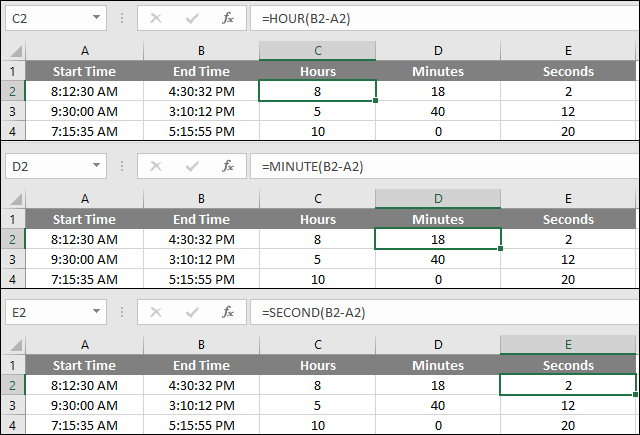Click 'End Time' header cell in MINUTE sheet
Screen dimensions: 640x435
[x=201, y=220]
